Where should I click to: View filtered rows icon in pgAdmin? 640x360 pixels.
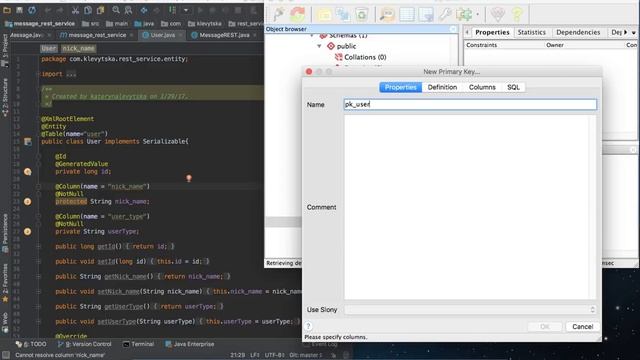[426, 15]
